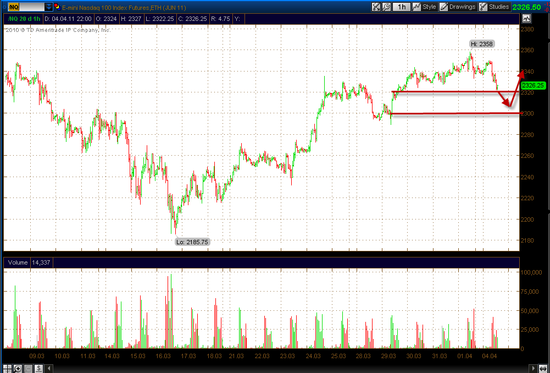Open the Style menu

tap(424, 7)
